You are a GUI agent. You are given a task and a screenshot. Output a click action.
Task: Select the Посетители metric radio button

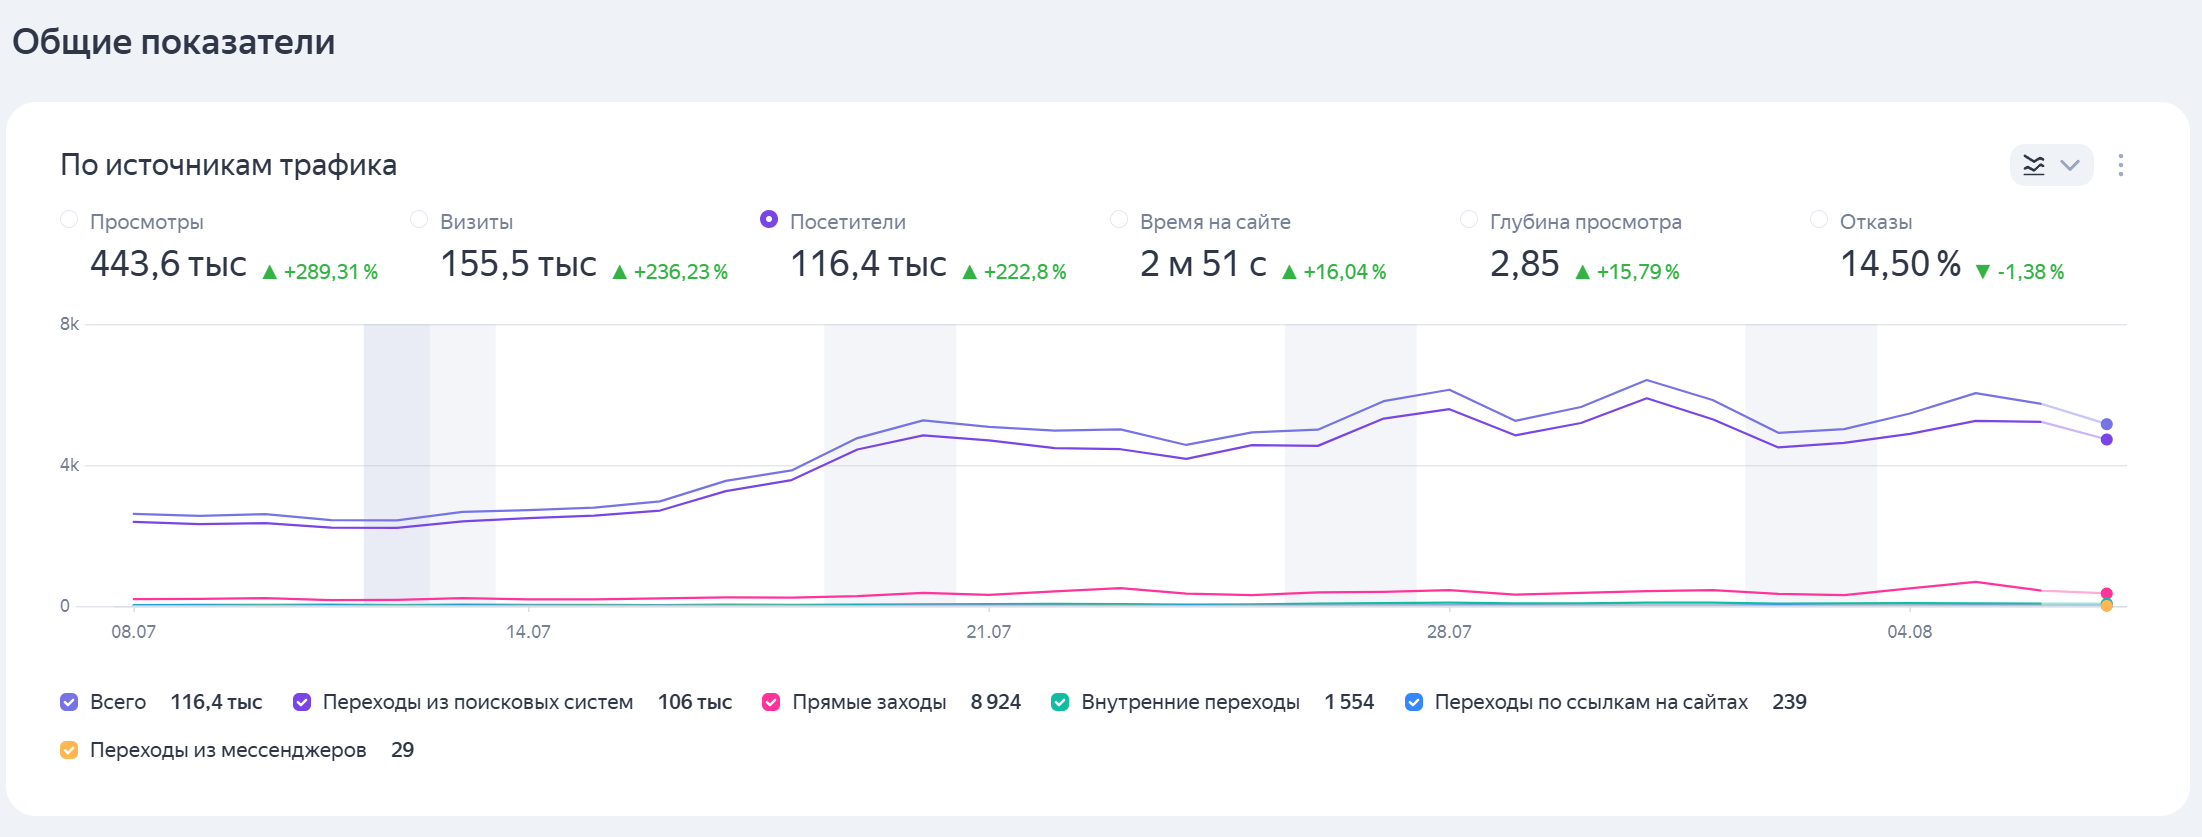coord(769,220)
